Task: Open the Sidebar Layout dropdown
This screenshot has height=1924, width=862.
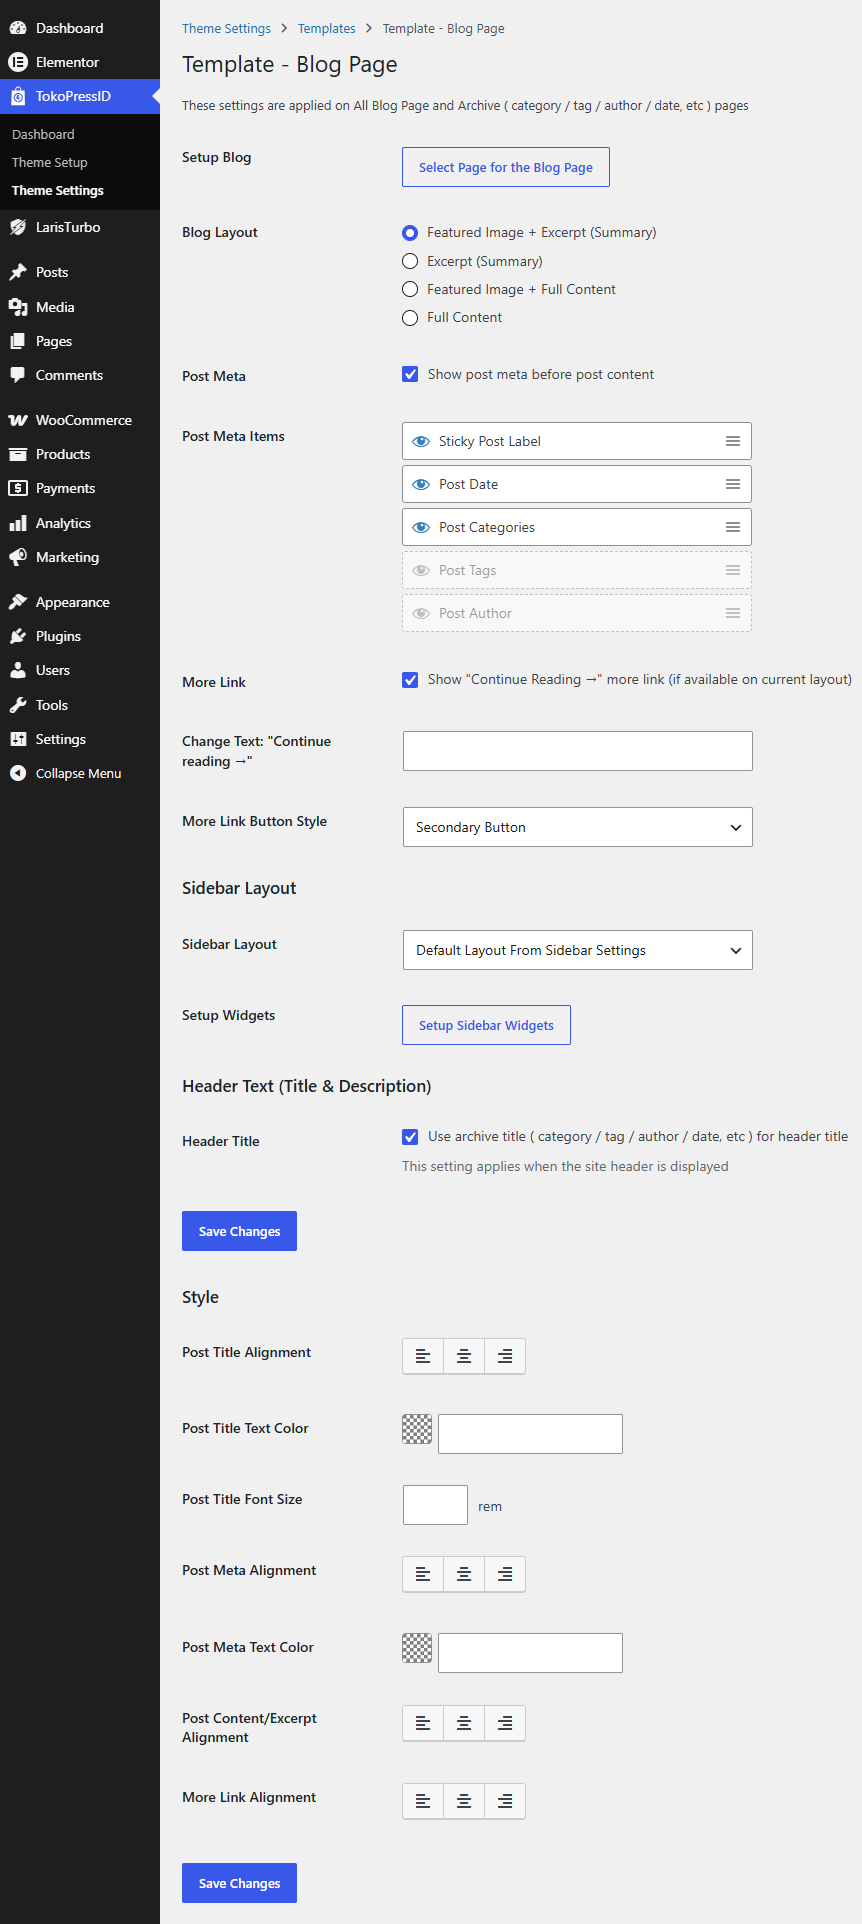Action: [x=578, y=950]
